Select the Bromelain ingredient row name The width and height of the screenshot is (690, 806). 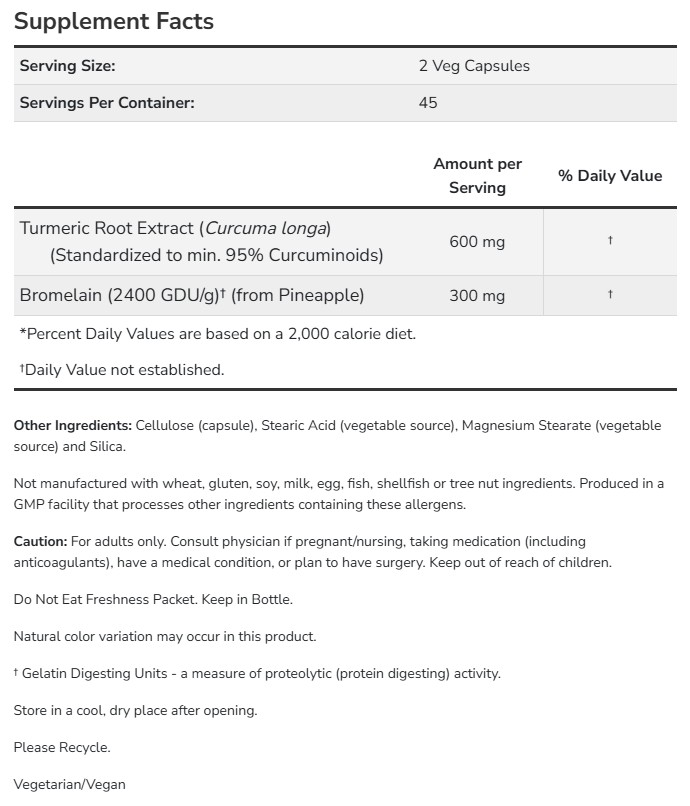[192, 295]
